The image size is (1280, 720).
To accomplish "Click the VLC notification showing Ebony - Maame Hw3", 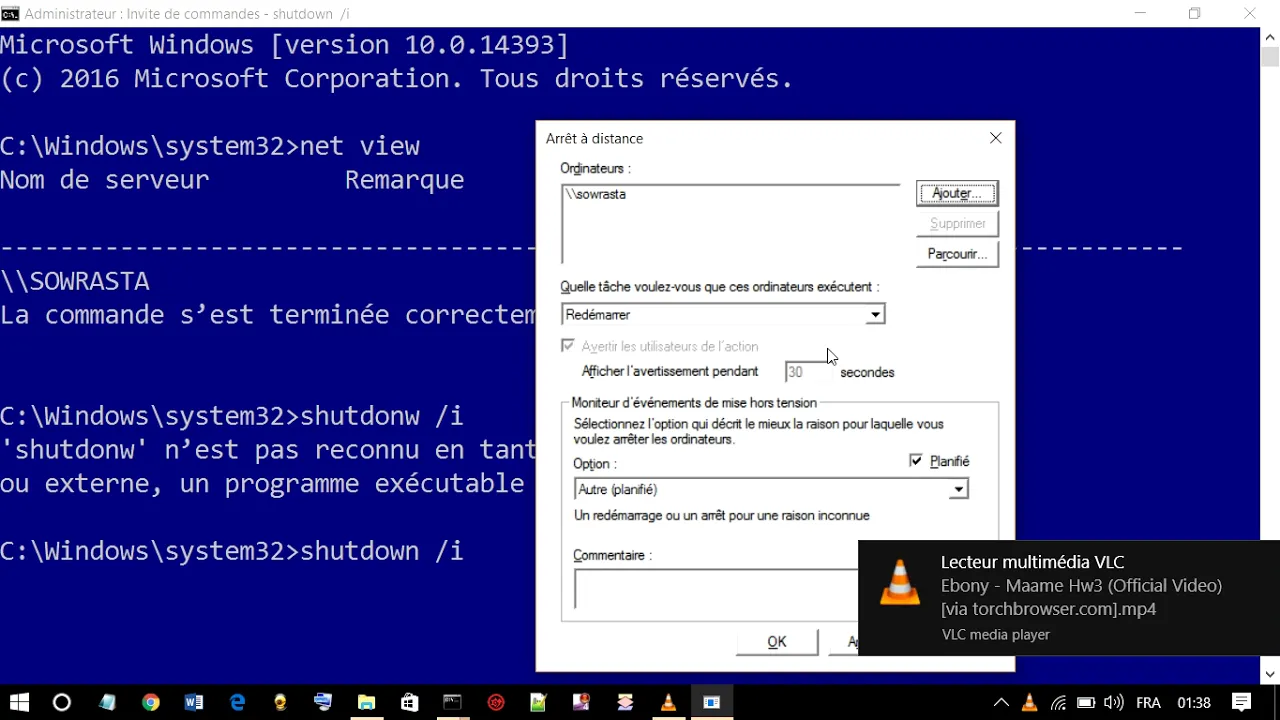I will coord(1069,598).
